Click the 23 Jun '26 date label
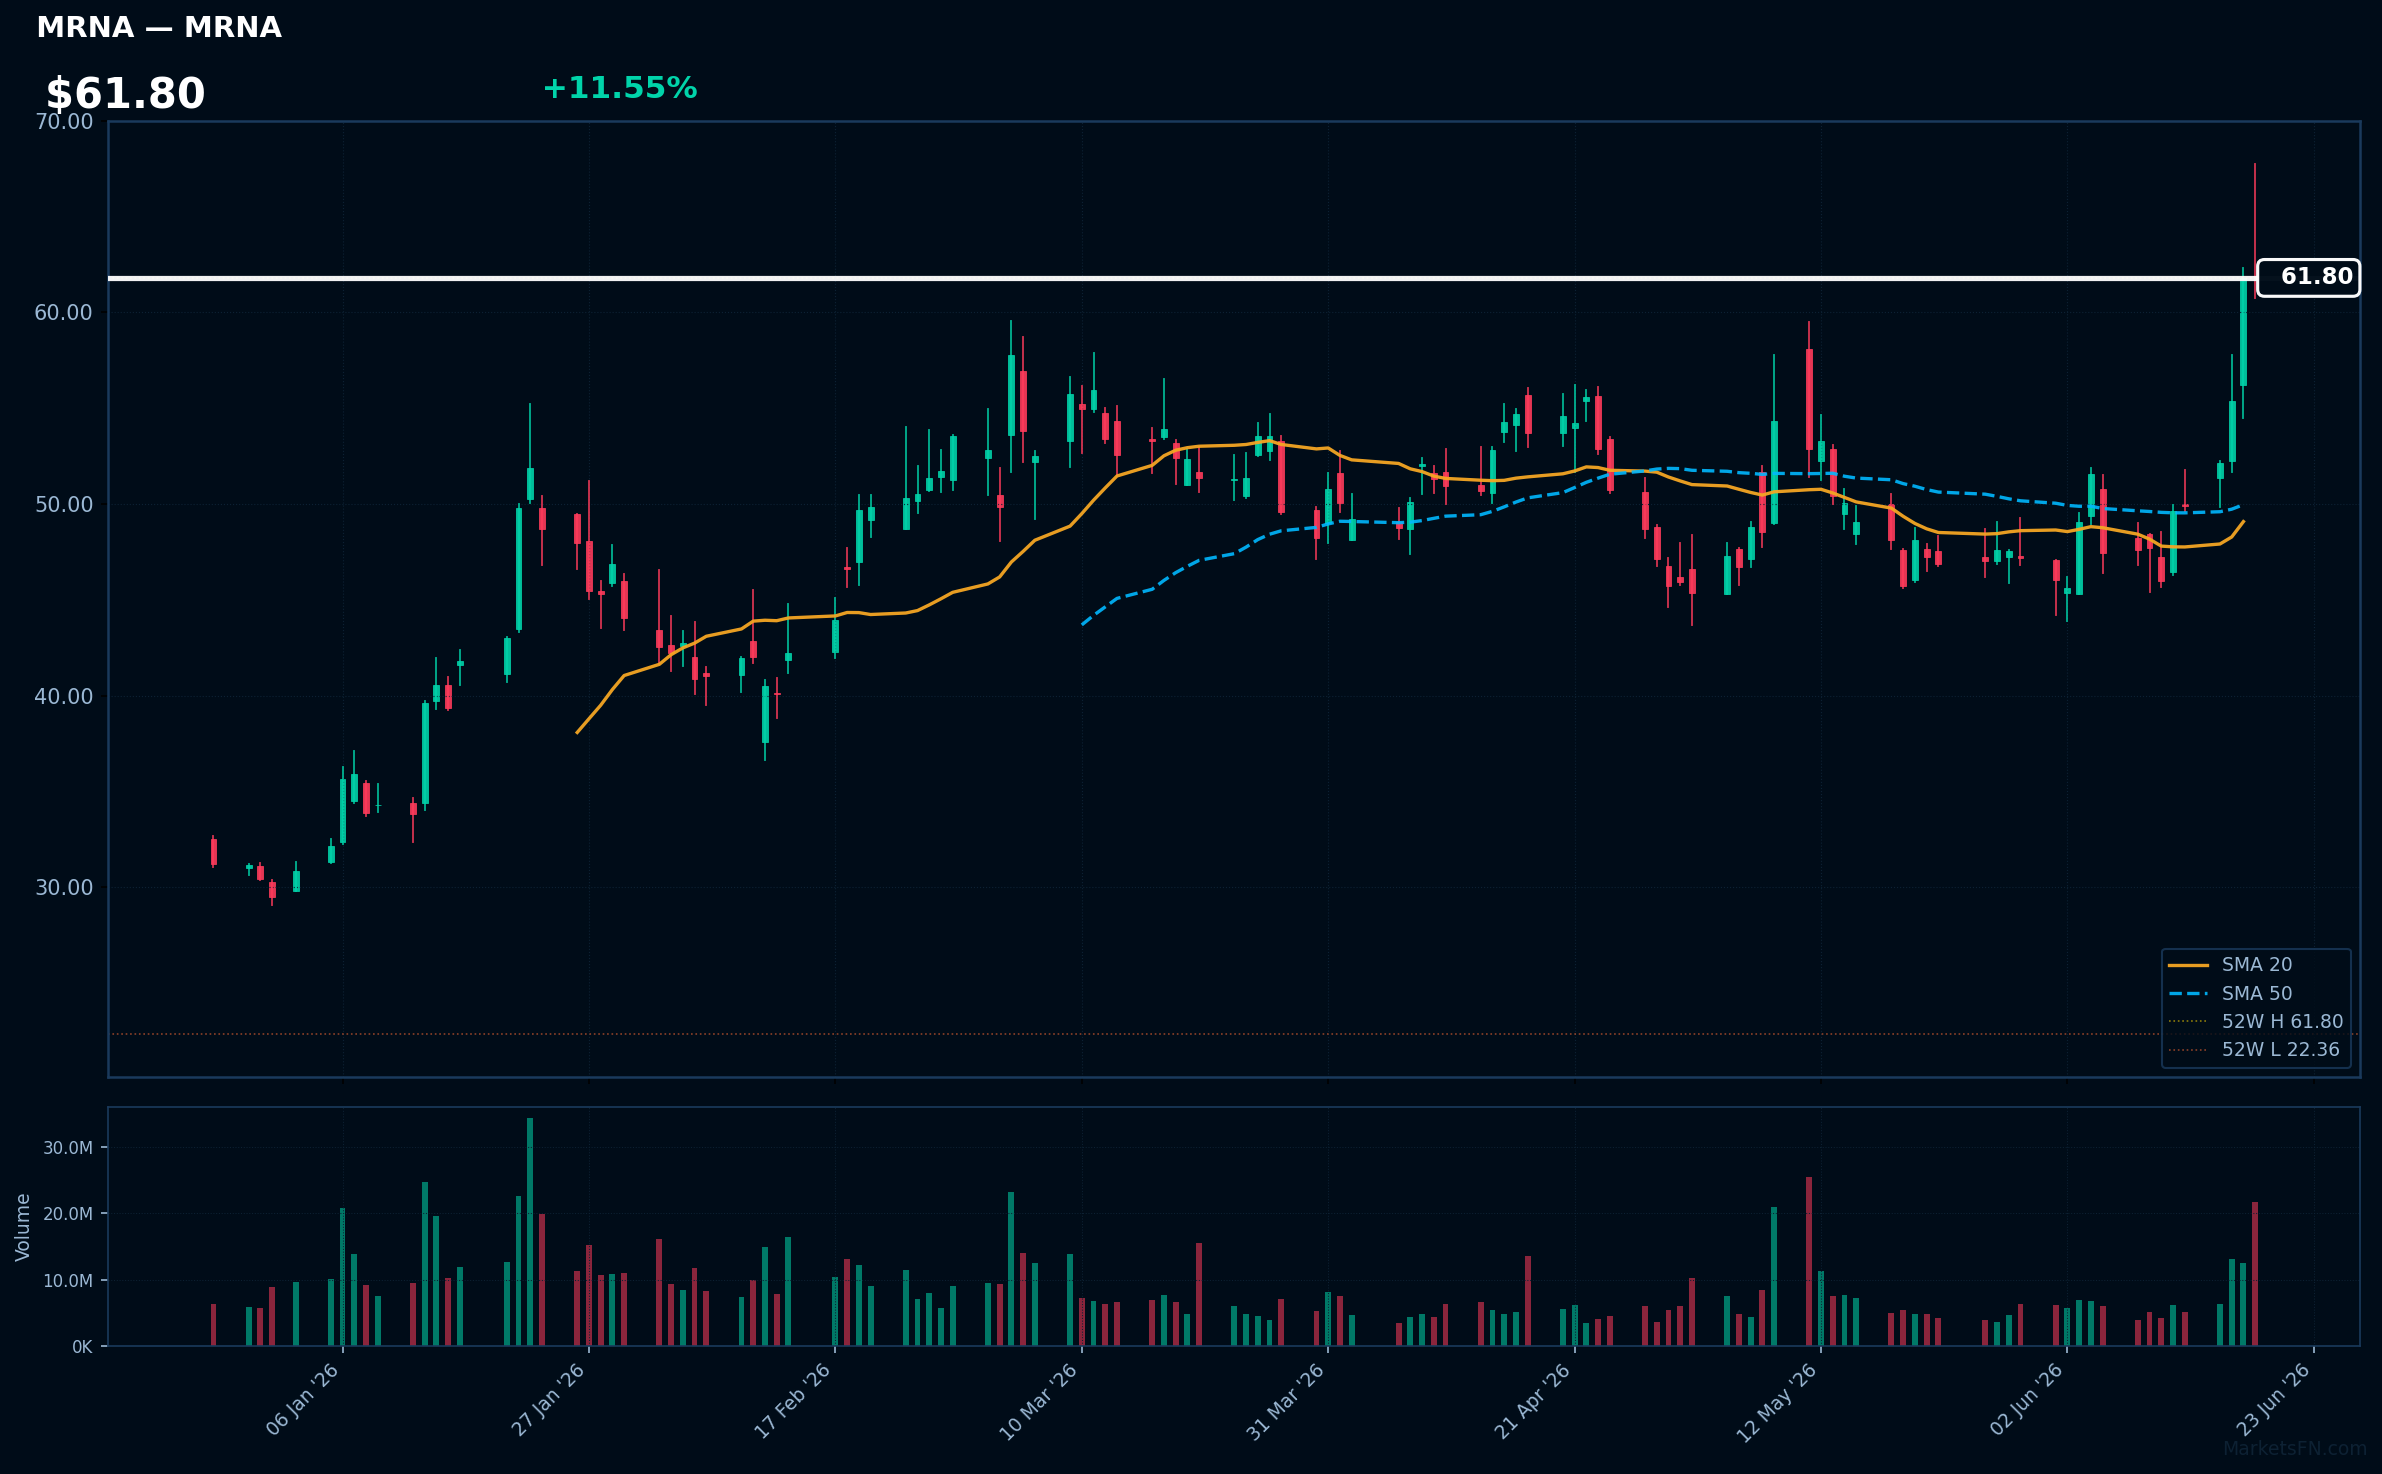 pyautogui.click(x=2274, y=1399)
